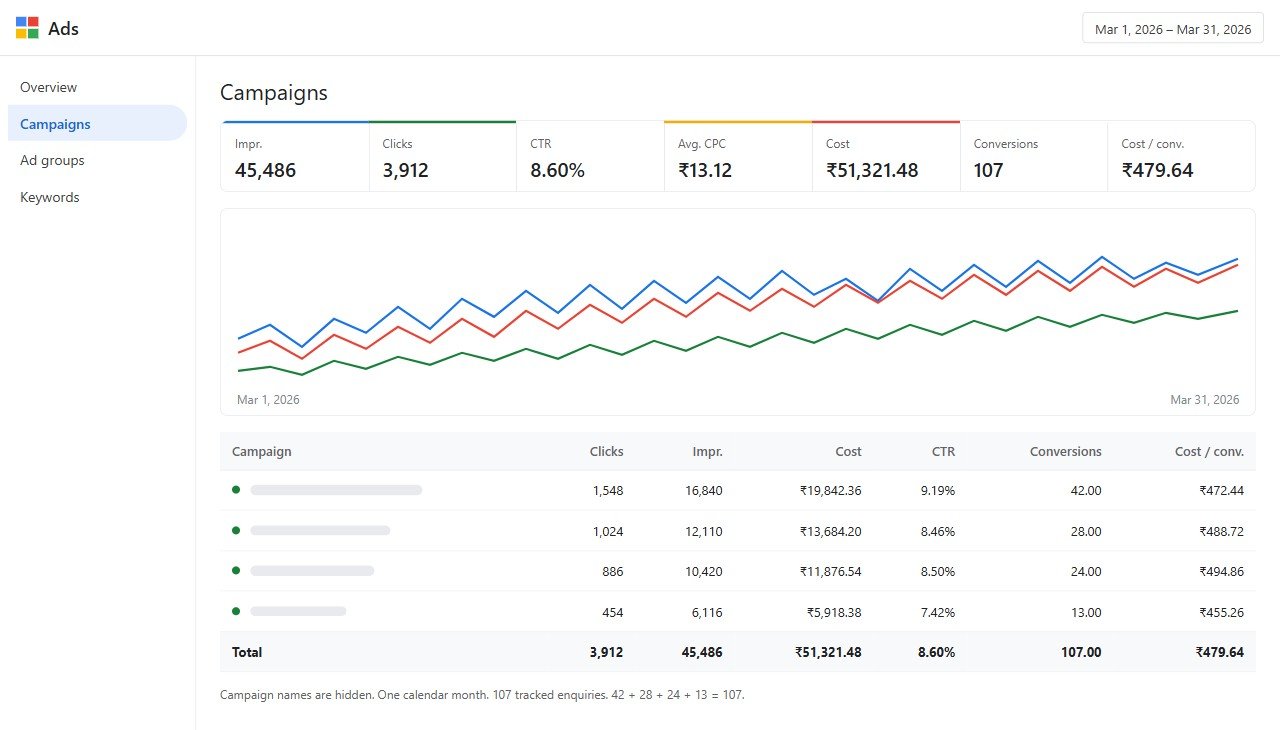Select the Avg. CPC metric card
Screen dimensions: 1280x730
tap(738, 156)
